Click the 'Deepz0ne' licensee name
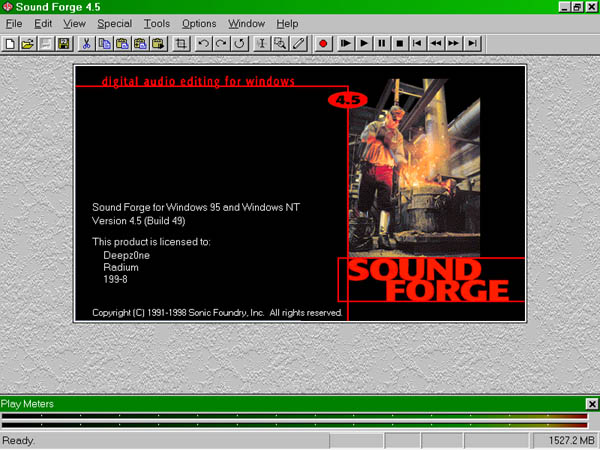Image resolution: width=600 pixels, height=450 pixels. pos(127,255)
